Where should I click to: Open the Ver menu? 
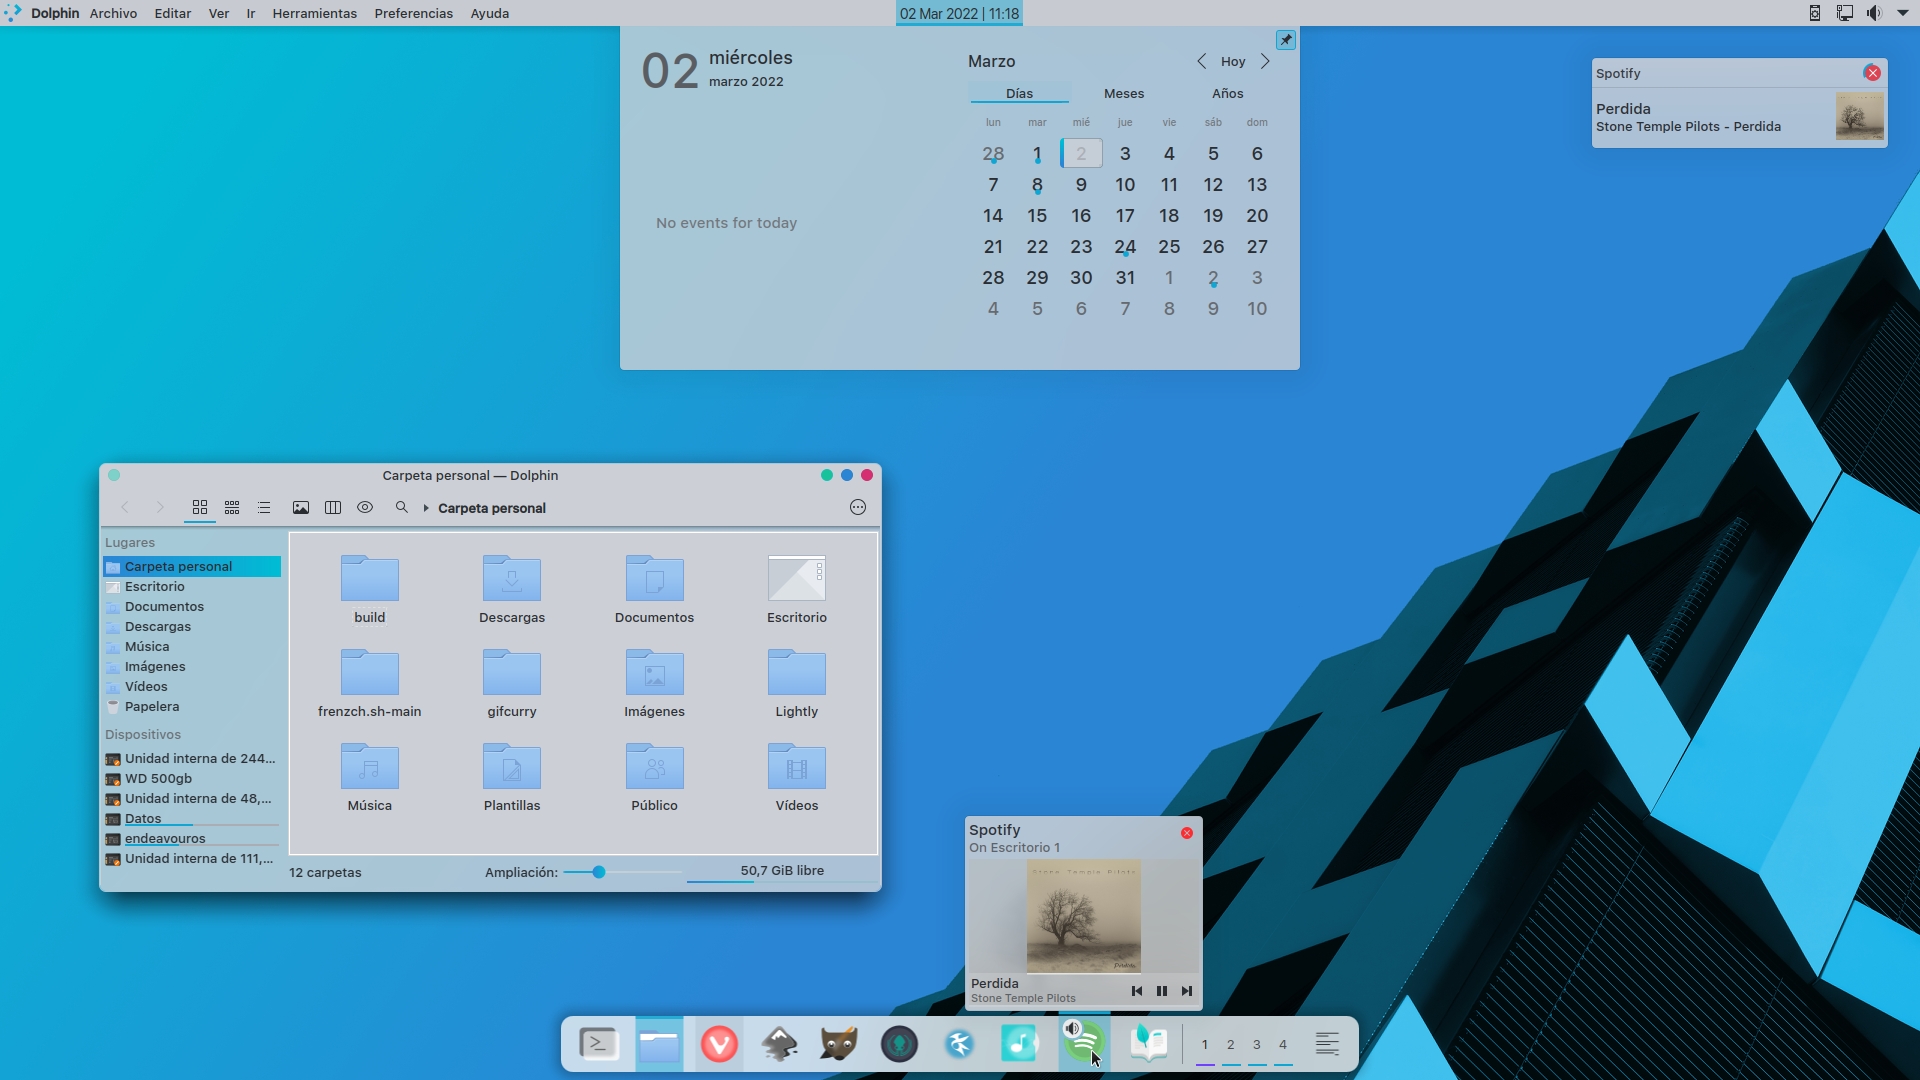pyautogui.click(x=218, y=13)
